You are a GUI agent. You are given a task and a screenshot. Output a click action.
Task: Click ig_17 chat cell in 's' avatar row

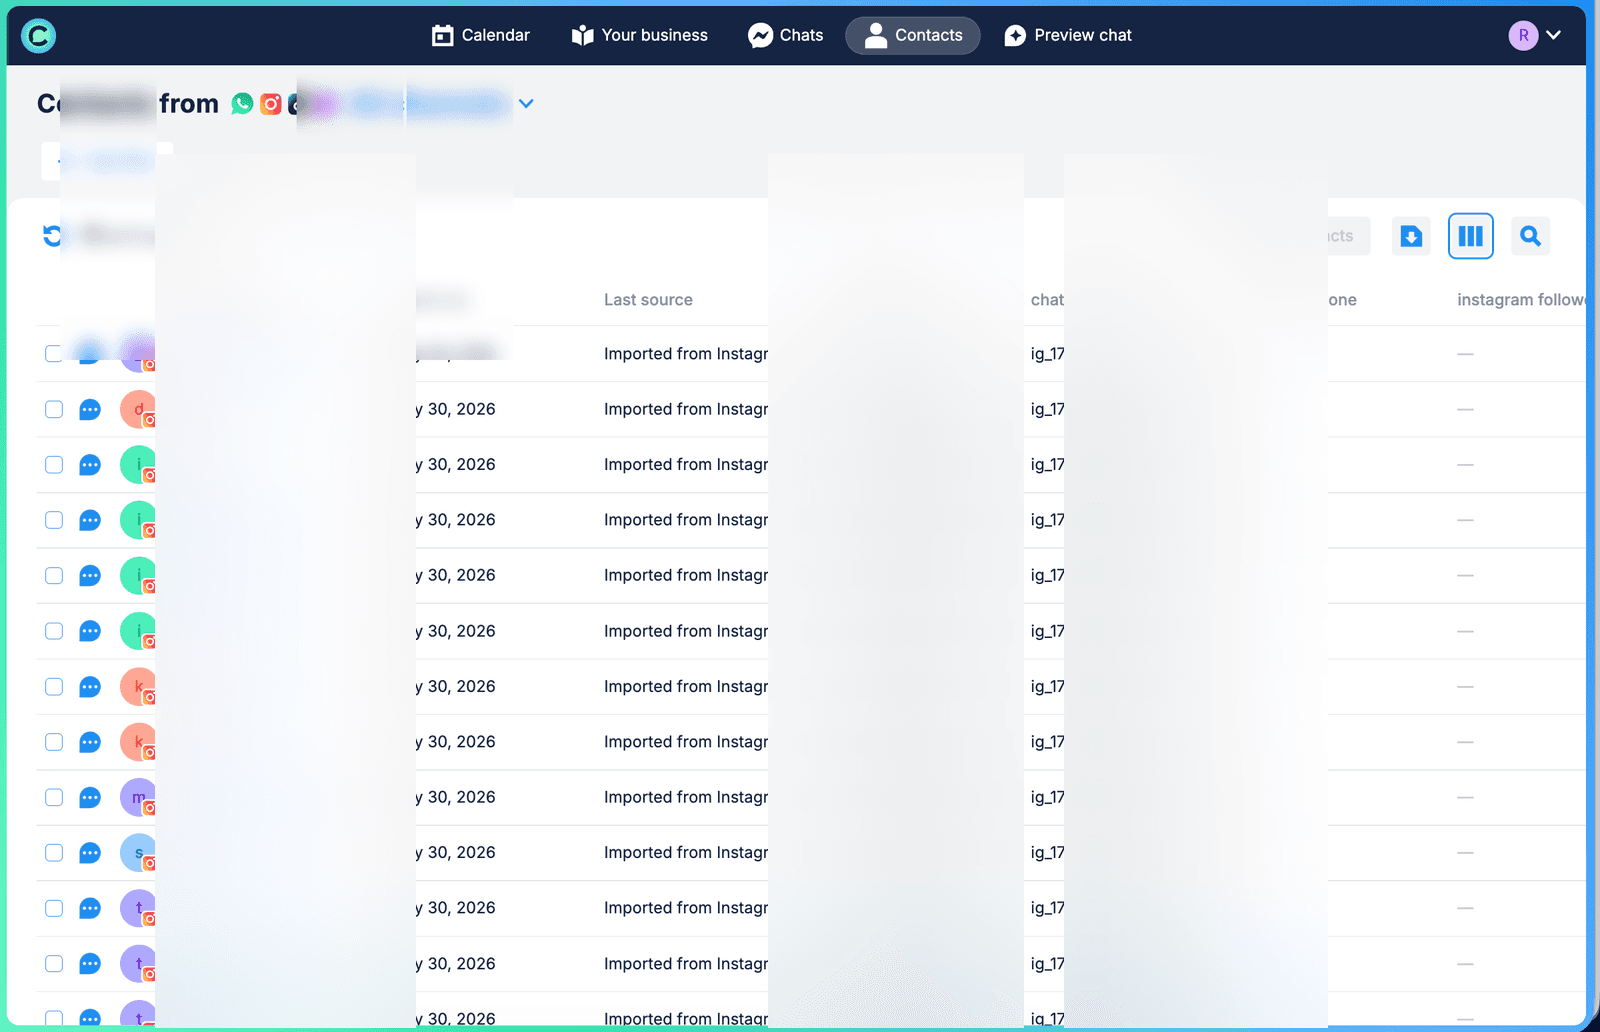point(1047,853)
